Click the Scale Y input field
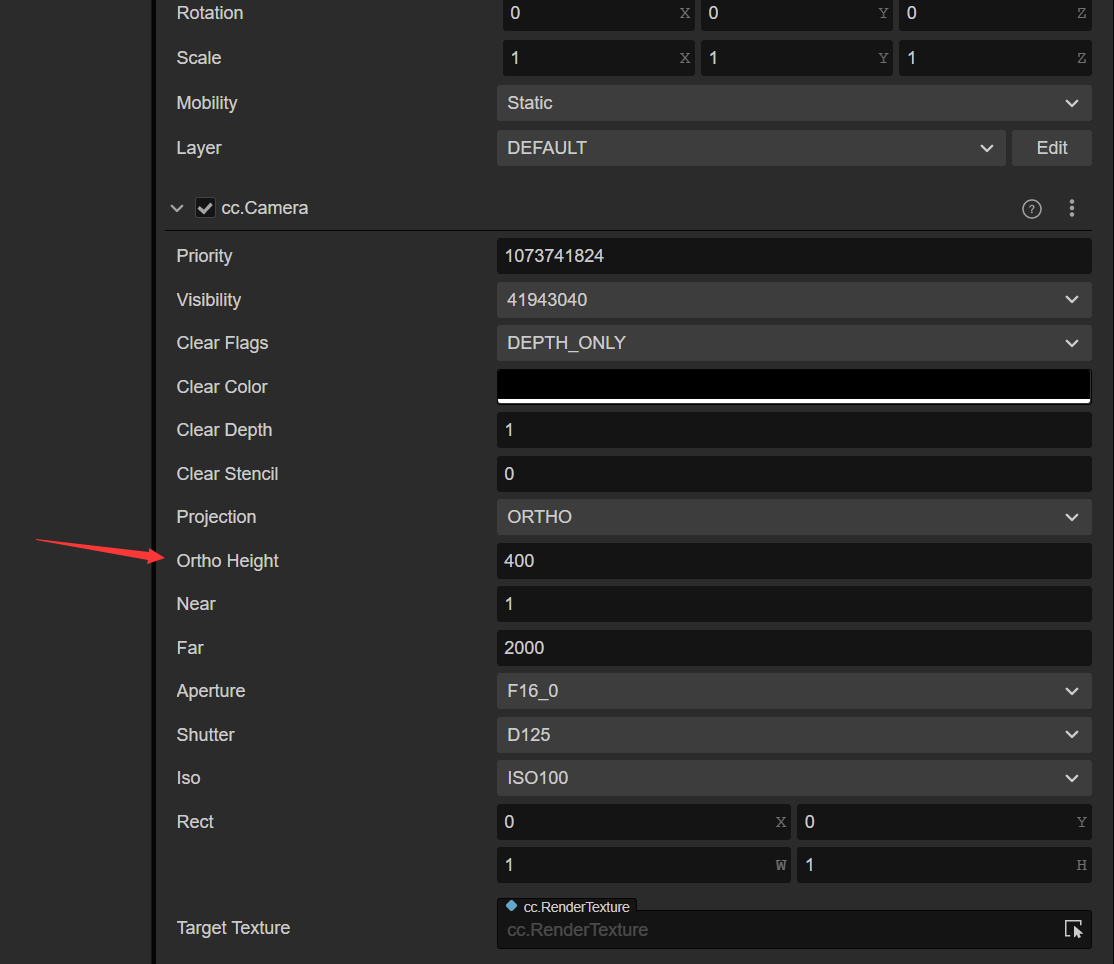 click(x=796, y=58)
